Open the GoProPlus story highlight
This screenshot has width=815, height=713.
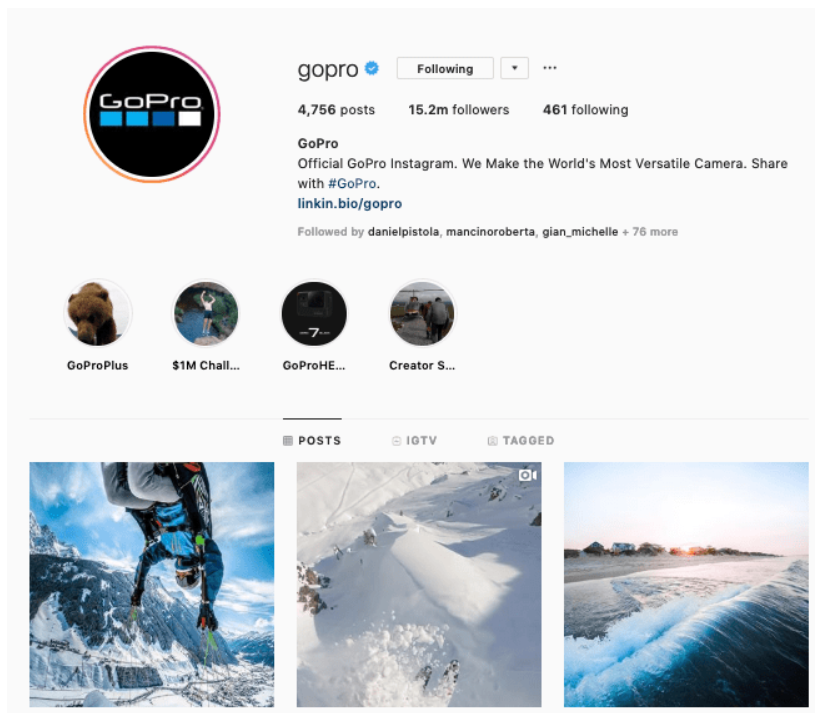(x=98, y=314)
